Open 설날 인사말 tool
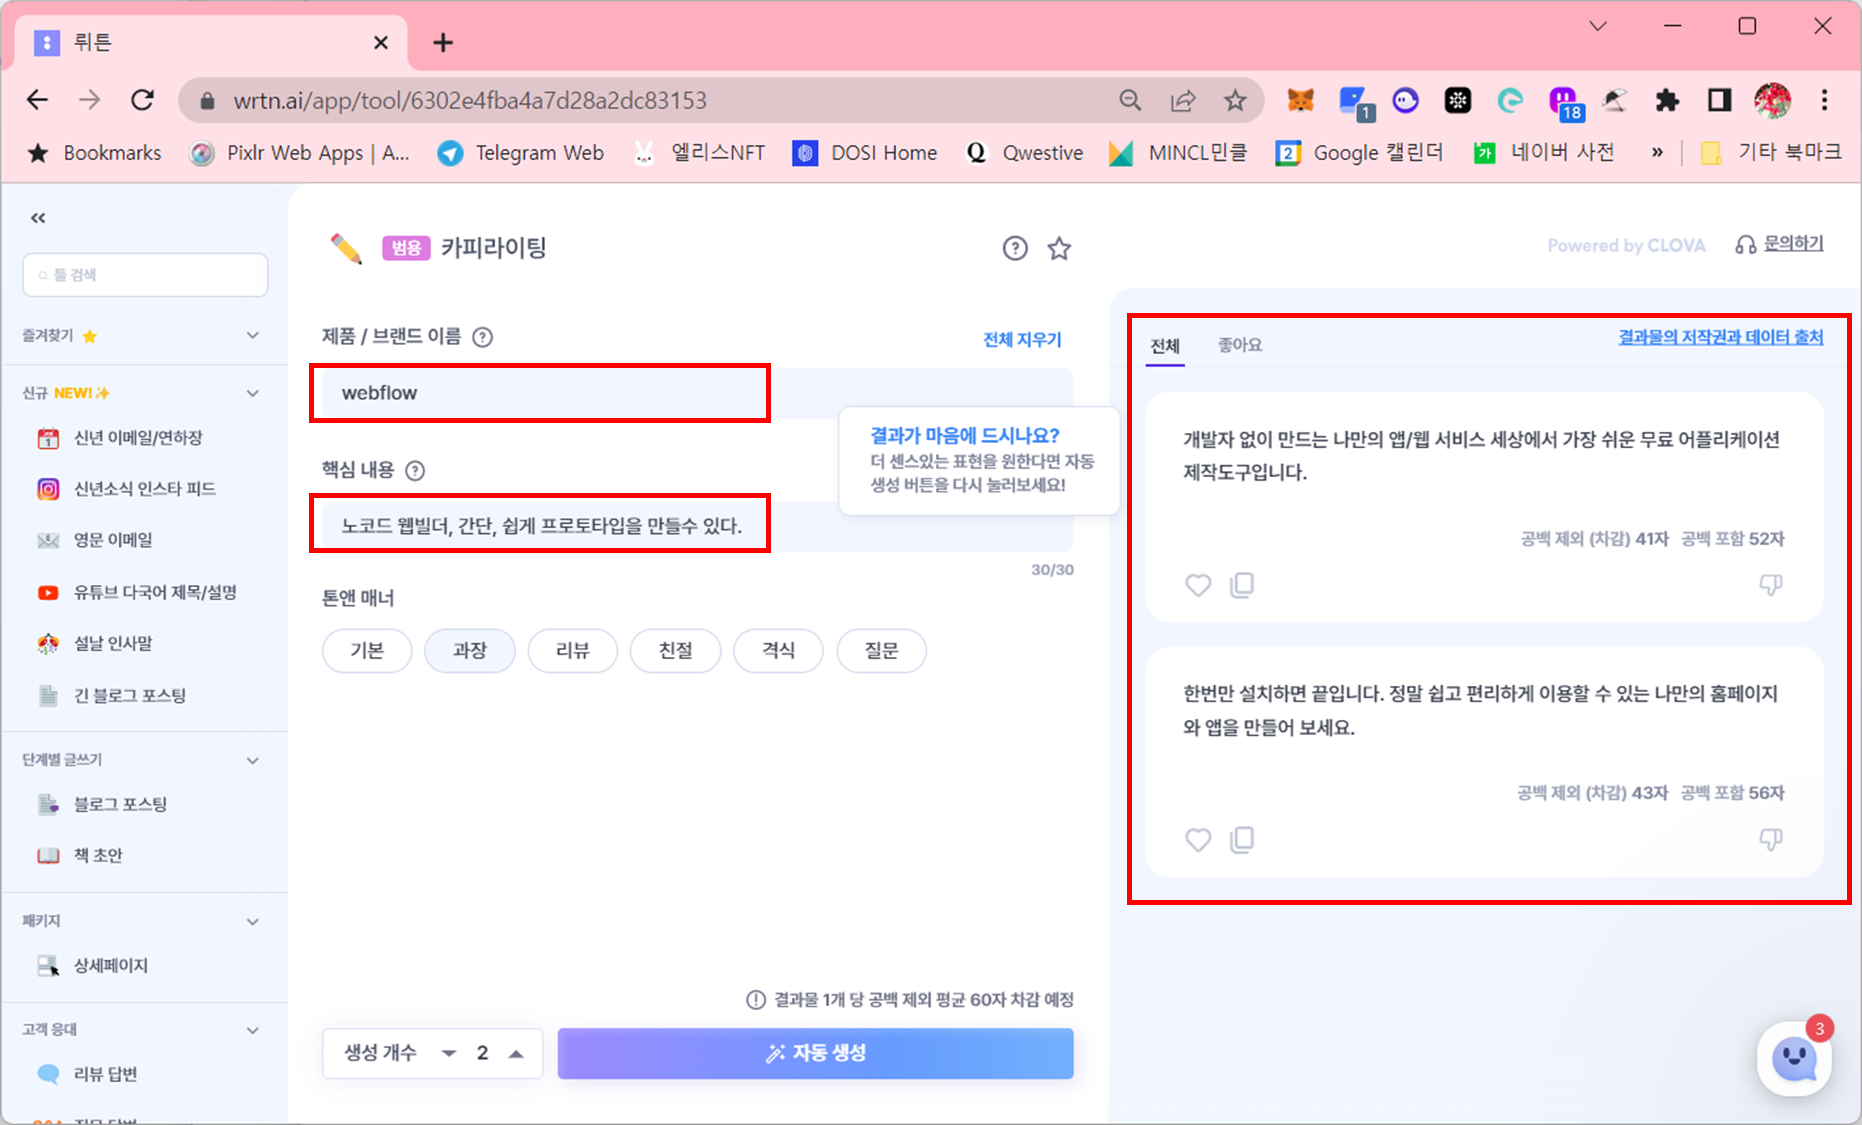This screenshot has width=1862, height=1125. (113, 643)
